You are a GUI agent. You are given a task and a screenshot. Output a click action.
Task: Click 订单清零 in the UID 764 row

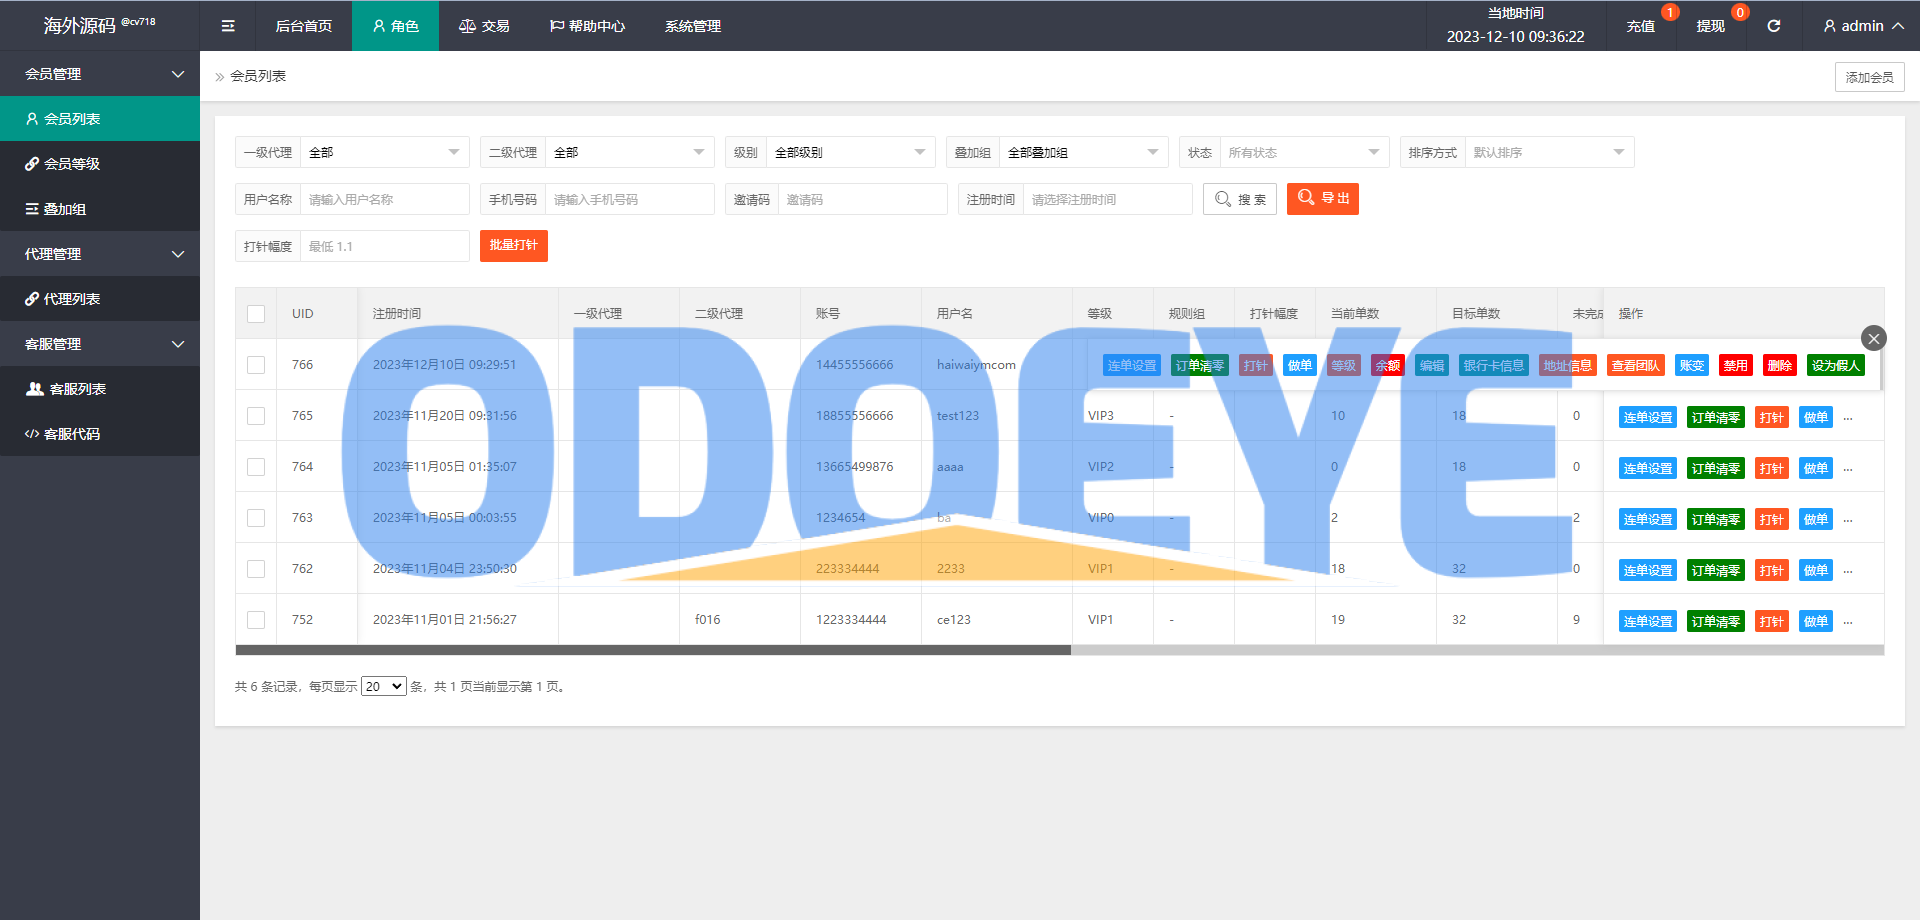point(1715,468)
